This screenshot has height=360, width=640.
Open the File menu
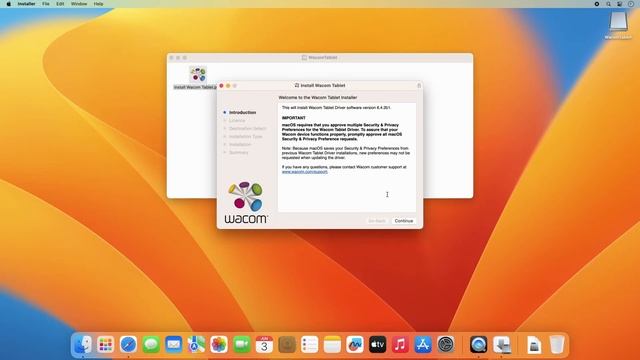tap(46, 4)
